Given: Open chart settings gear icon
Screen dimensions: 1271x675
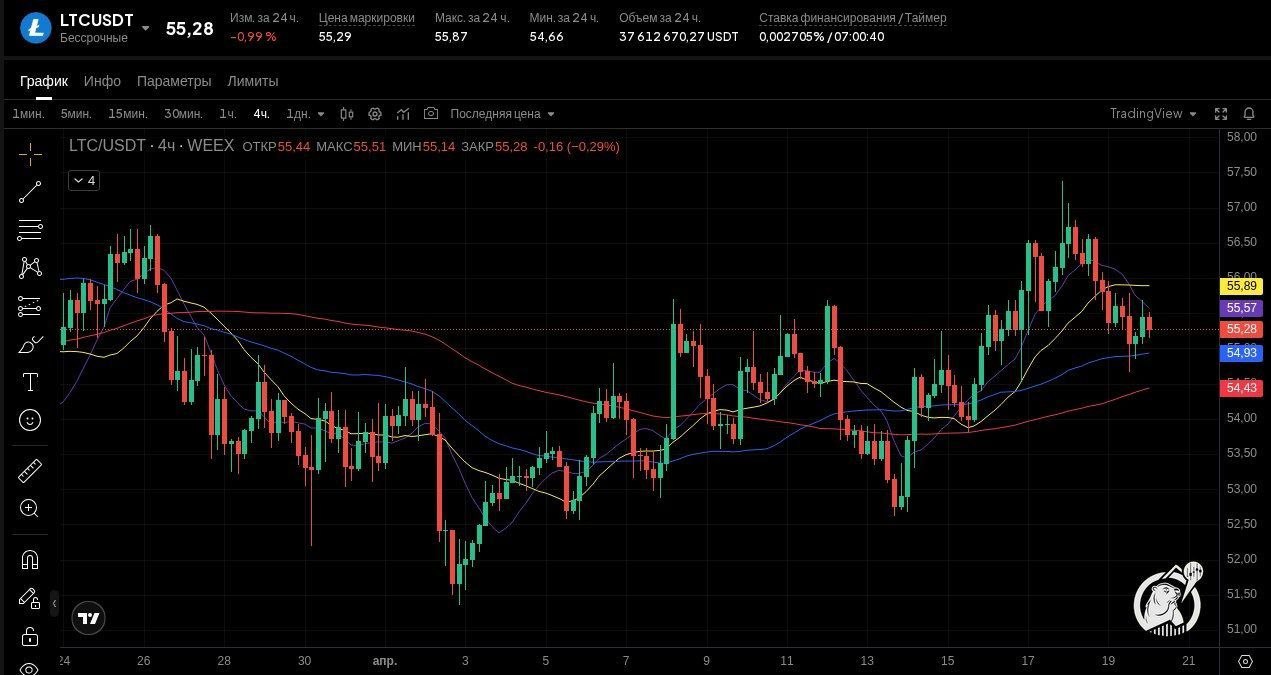Looking at the screenshot, I should point(375,114).
